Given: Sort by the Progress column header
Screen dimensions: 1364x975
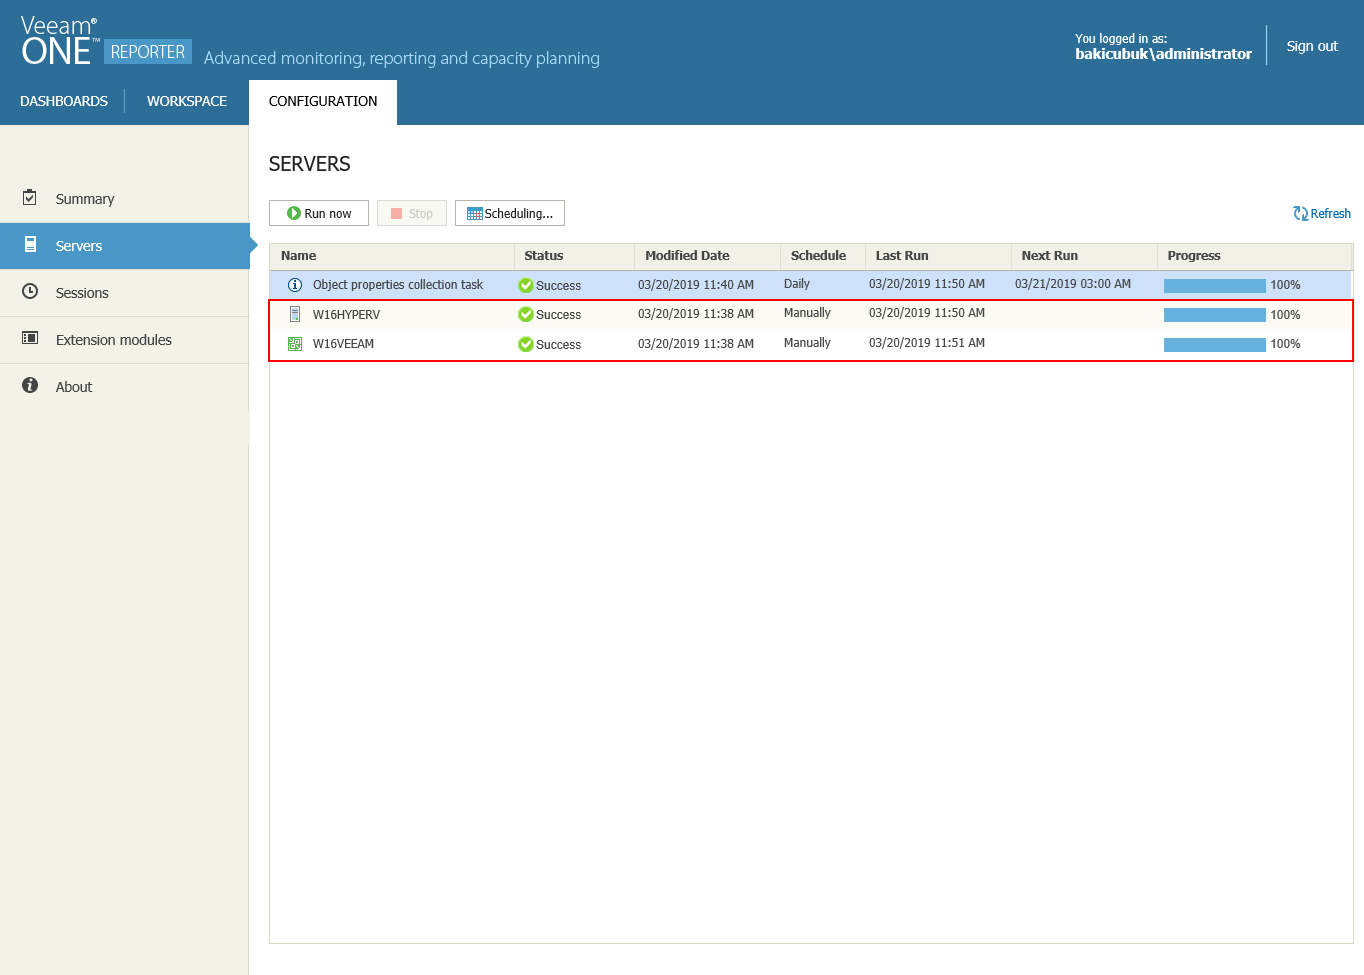Looking at the screenshot, I should coord(1254,256).
